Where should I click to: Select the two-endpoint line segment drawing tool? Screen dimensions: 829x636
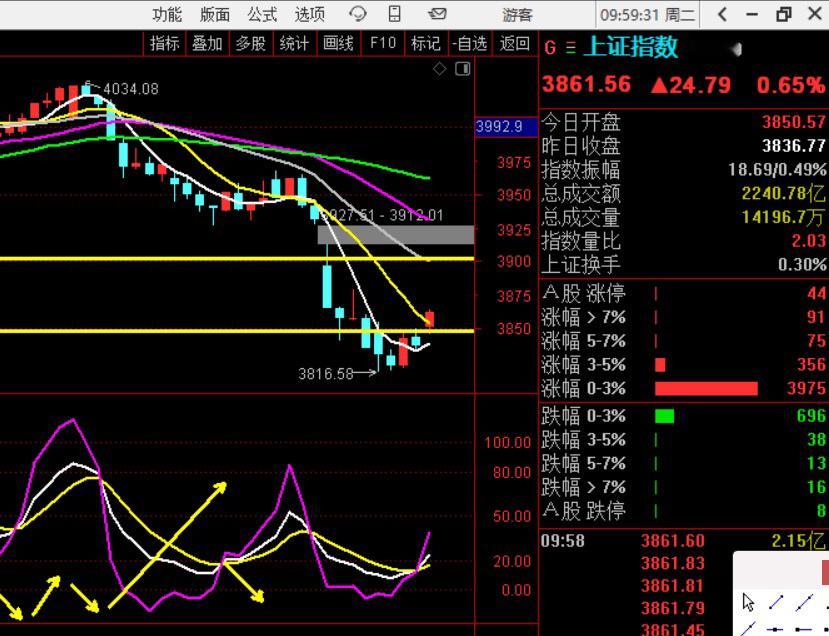click(x=776, y=602)
